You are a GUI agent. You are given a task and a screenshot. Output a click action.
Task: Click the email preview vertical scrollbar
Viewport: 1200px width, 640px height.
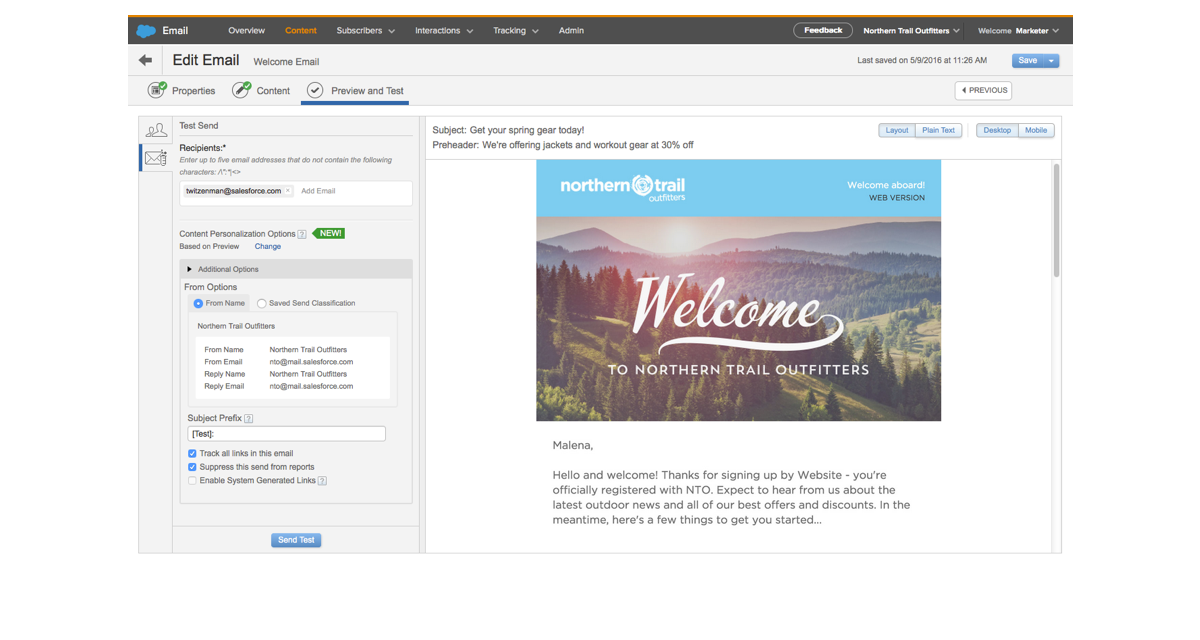pos(1056,222)
